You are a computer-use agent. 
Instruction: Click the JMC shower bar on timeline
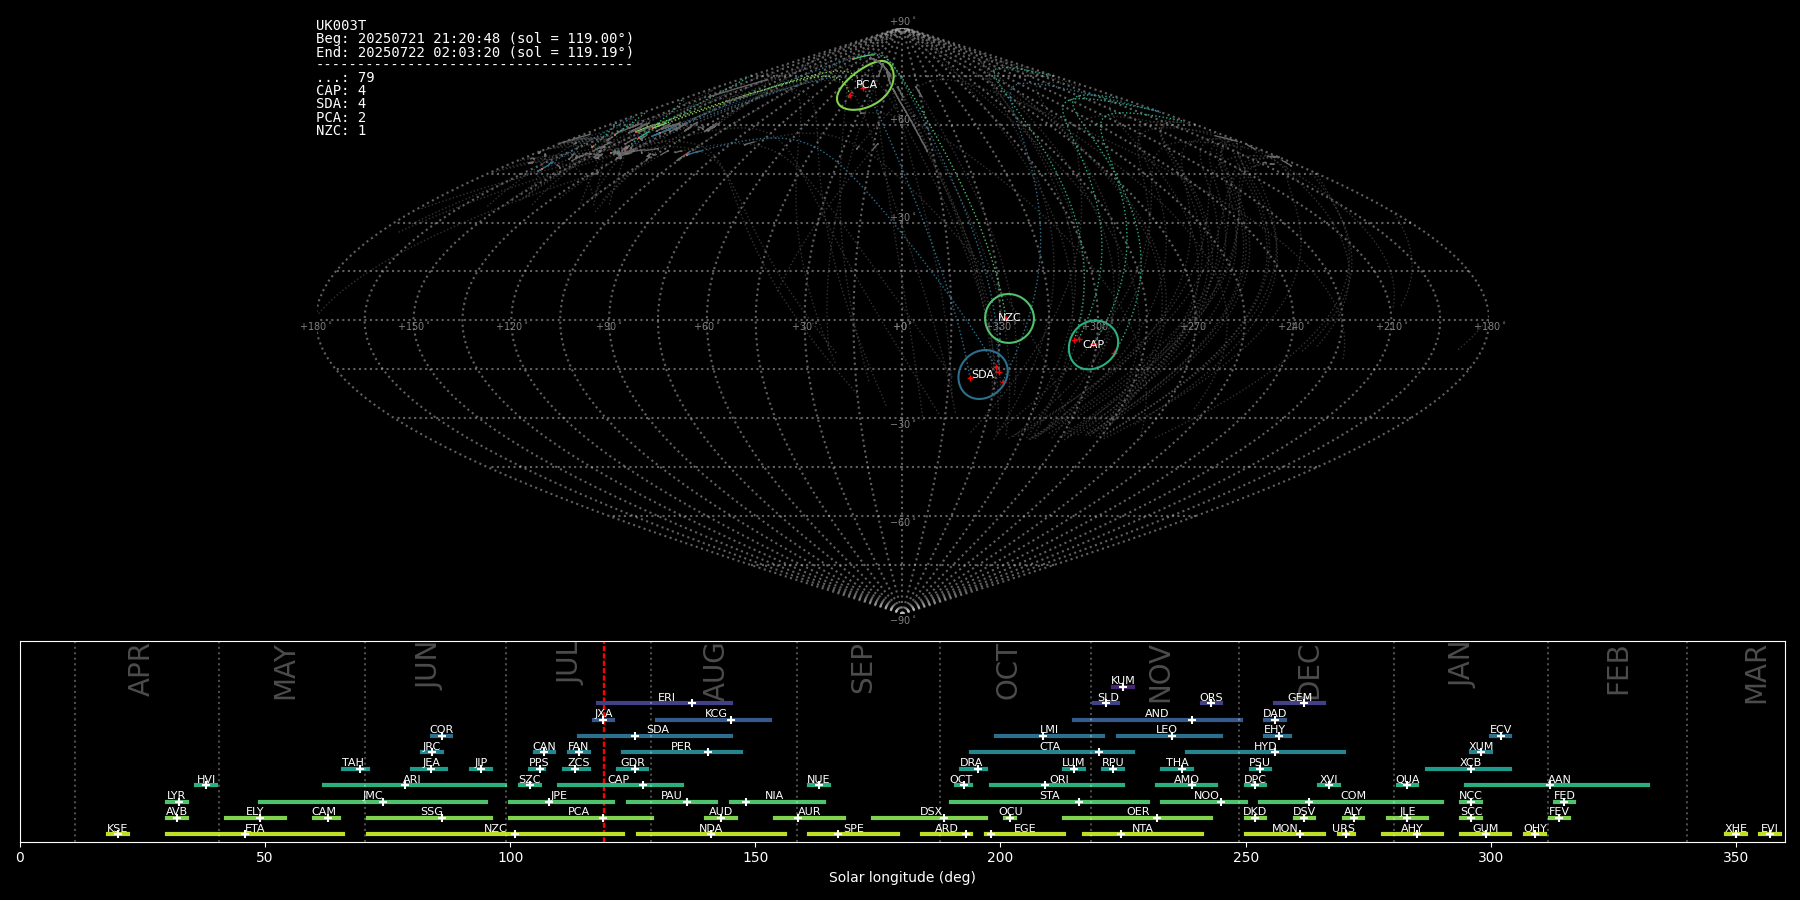coord(373,802)
